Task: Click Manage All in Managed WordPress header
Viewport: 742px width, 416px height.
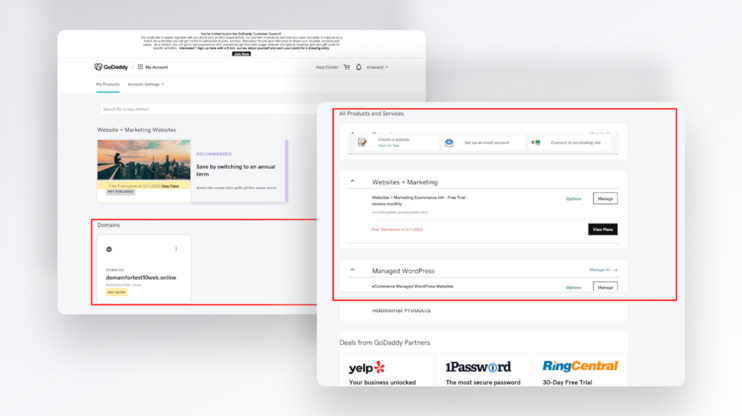Action: (603, 270)
